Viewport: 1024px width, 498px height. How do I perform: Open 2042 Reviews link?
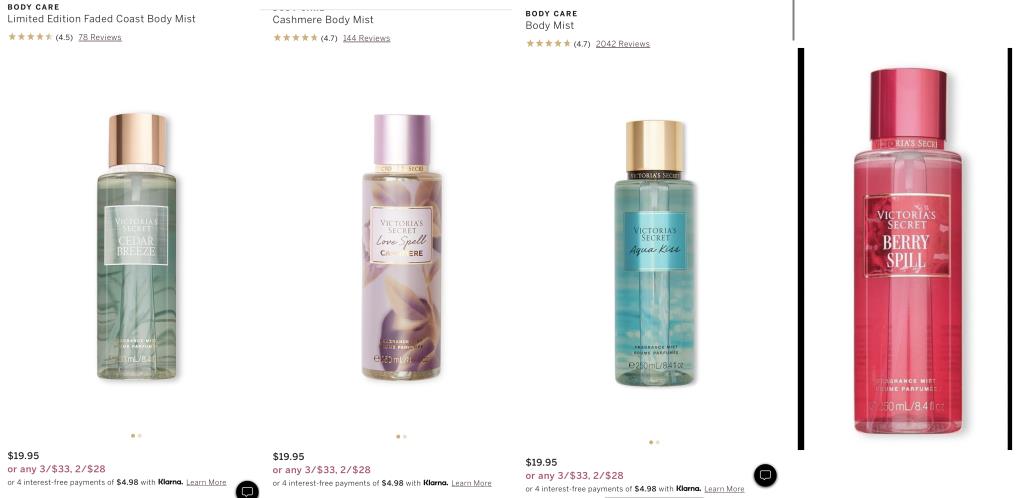622,44
